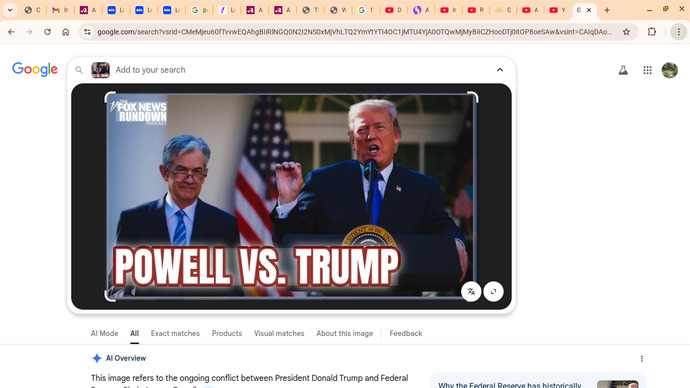
Task: Click the translate image icon
Action: tap(471, 291)
